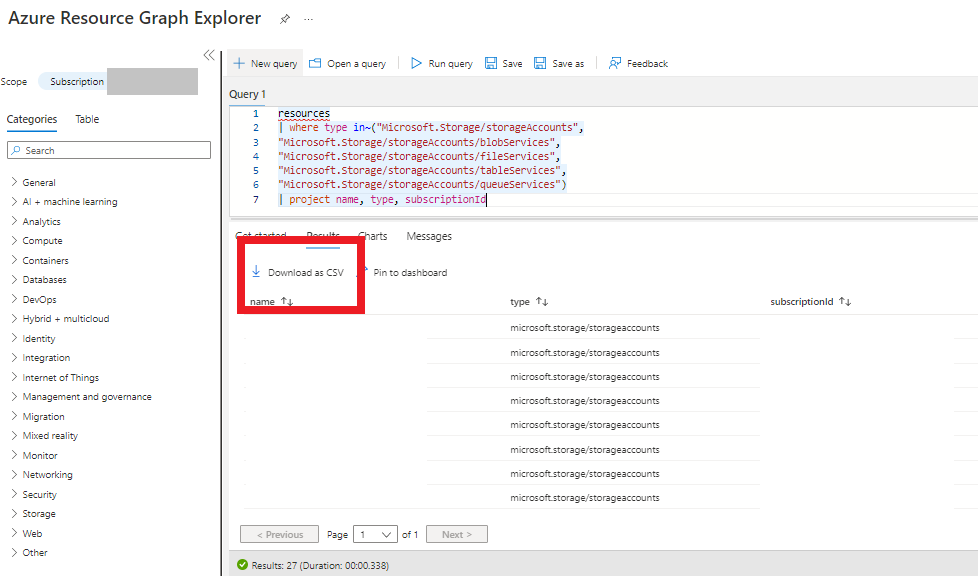Click the New query plus icon

(x=239, y=63)
